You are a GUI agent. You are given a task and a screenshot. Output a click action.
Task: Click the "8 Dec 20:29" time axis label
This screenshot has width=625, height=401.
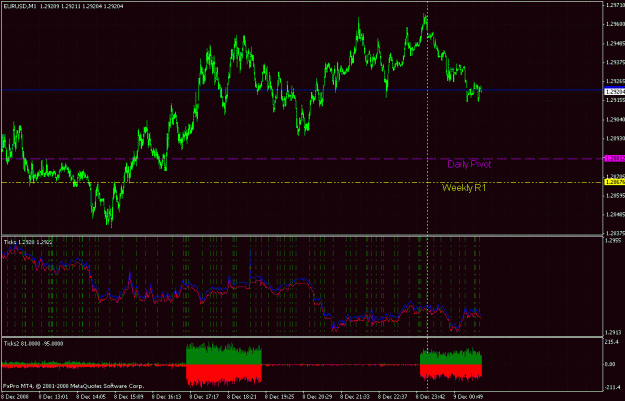point(317,397)
